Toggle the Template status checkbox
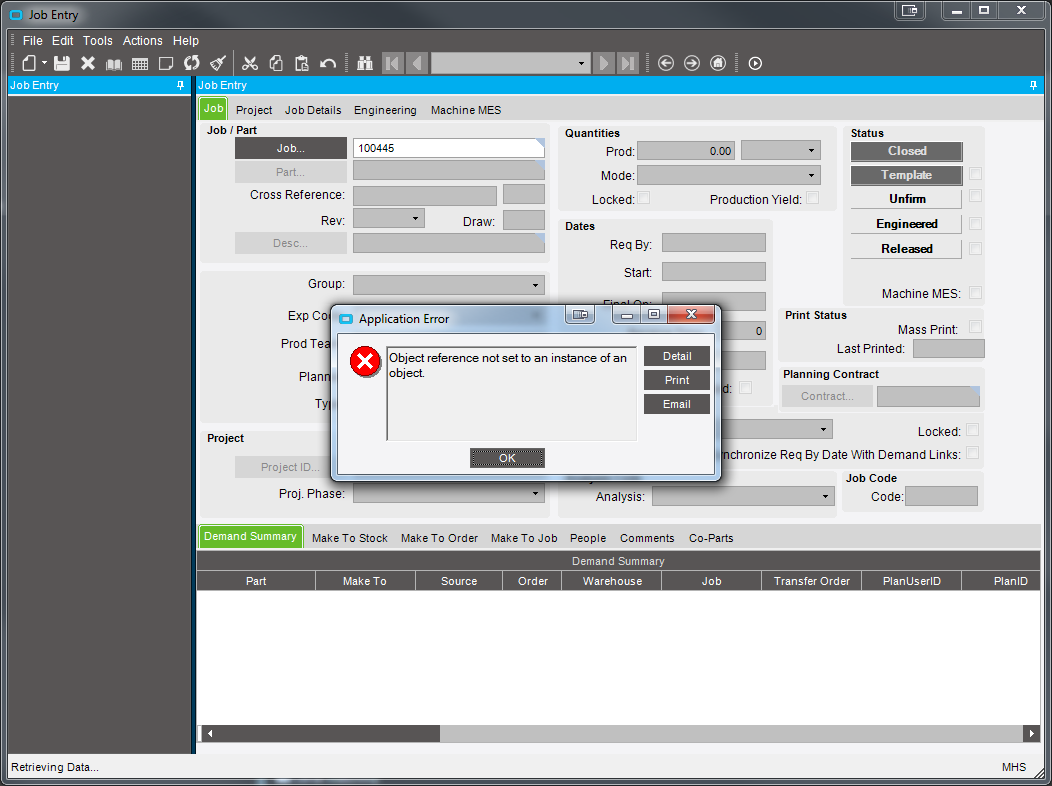The image size is (1052, 786). (x=976, y=174)
